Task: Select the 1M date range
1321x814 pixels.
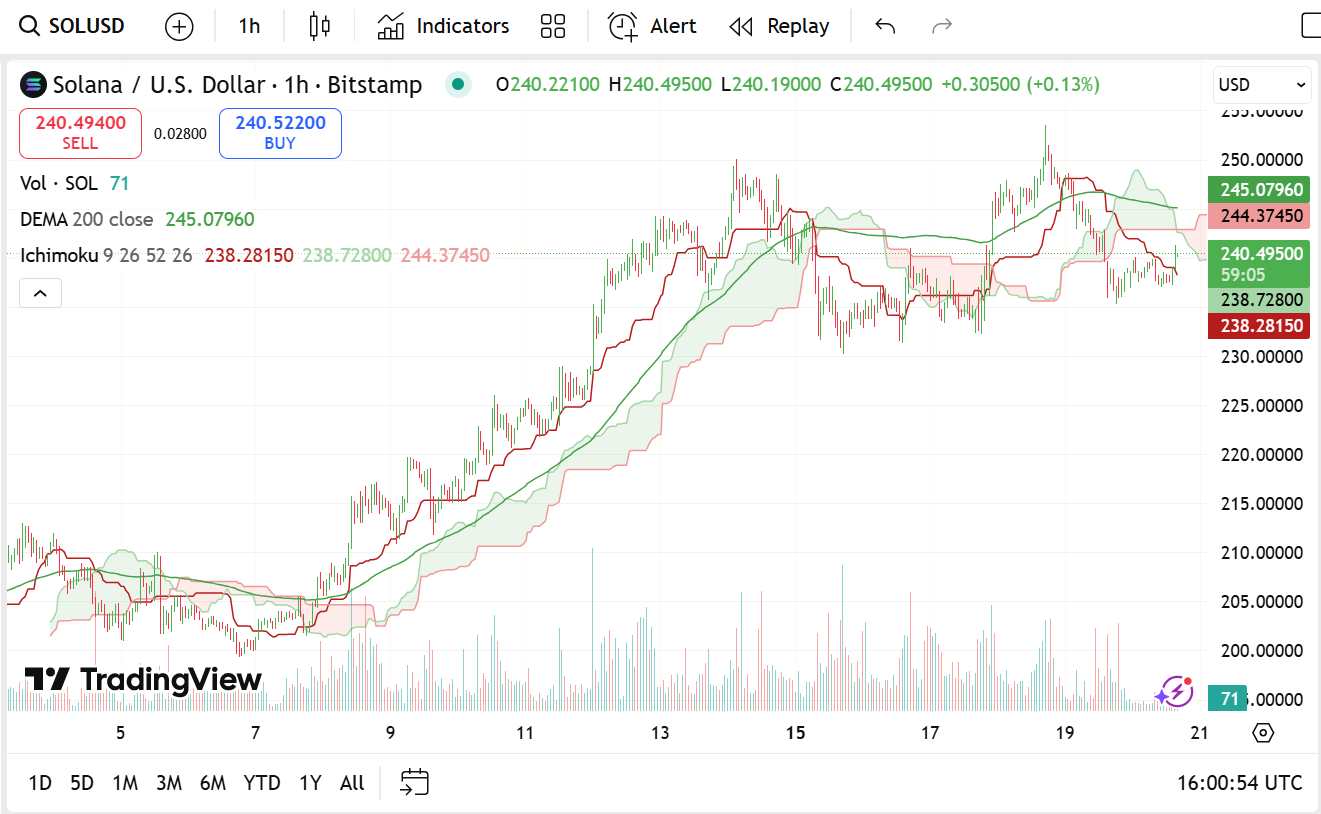Action: coord(125,783)
